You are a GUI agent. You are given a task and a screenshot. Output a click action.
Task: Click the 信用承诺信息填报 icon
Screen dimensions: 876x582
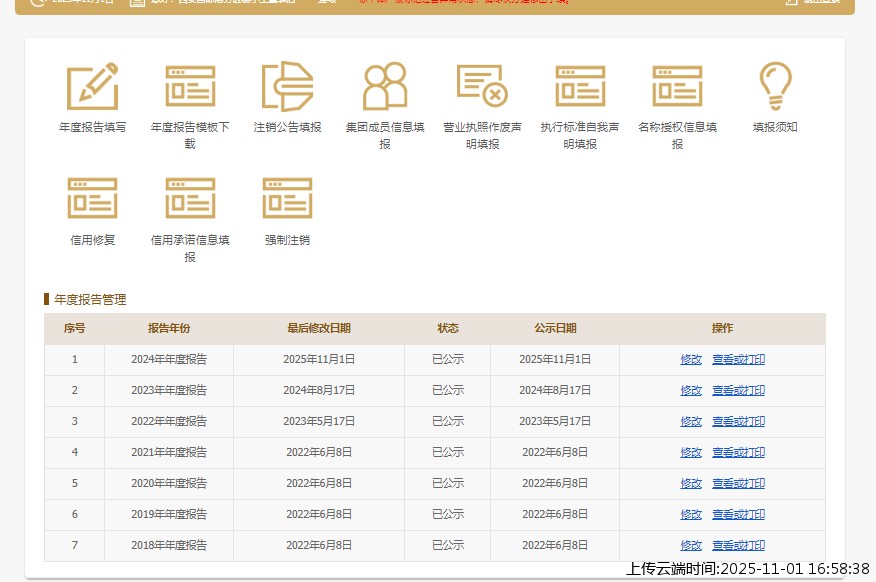(x=190, y=199)
